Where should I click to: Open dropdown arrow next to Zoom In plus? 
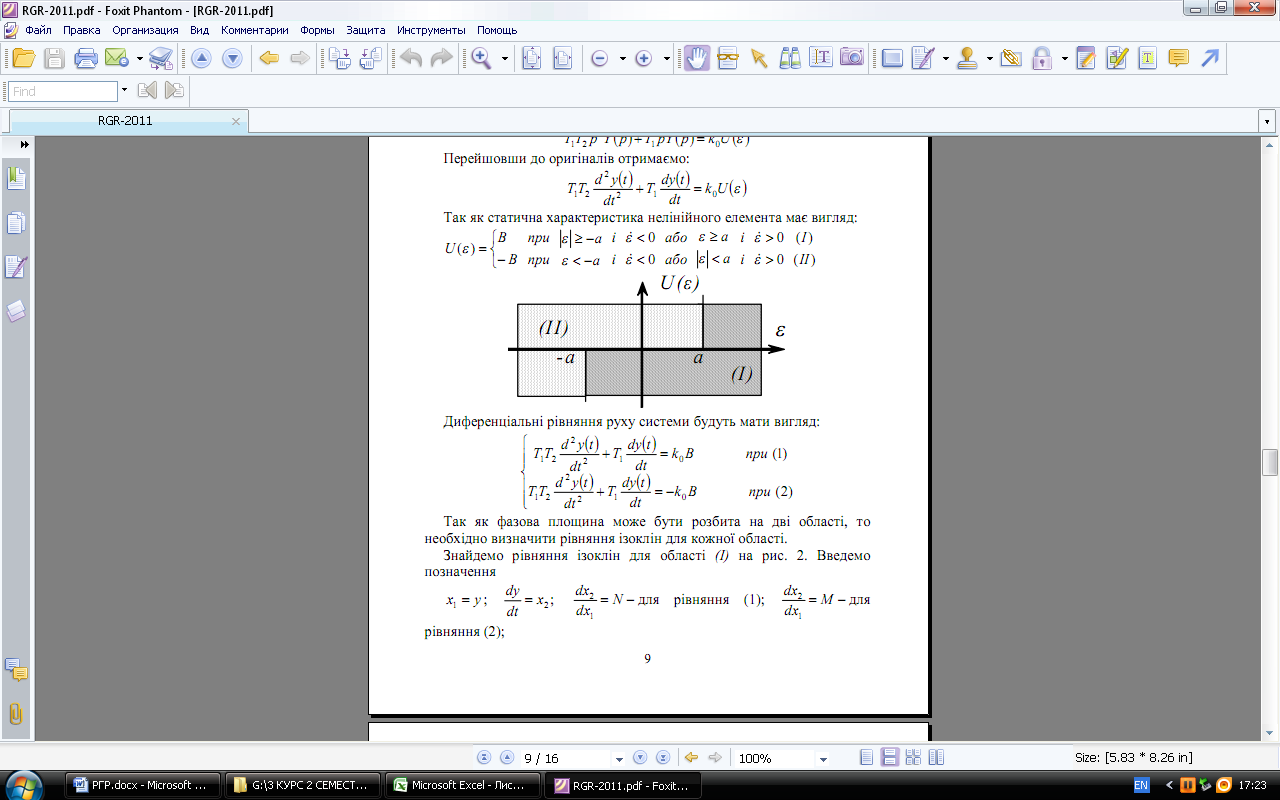[x=666, y=59]
